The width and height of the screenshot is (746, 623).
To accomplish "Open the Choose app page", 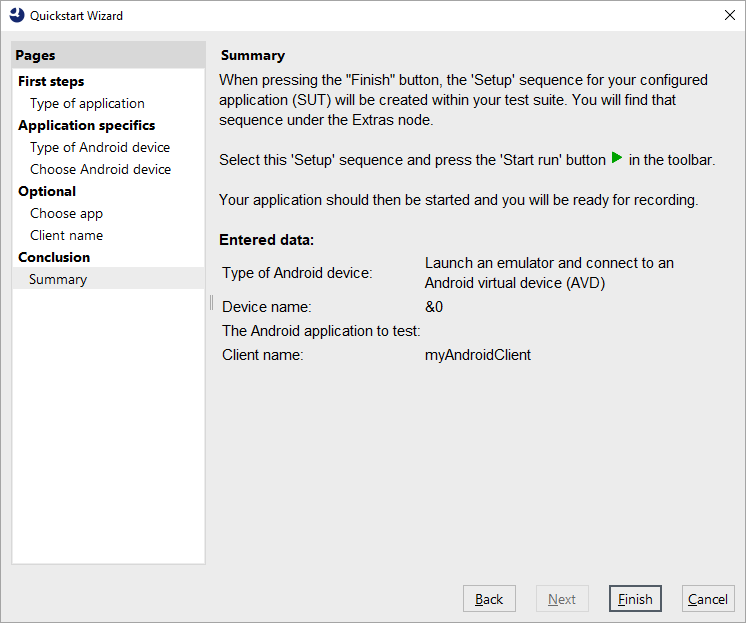I will (66, 213).
